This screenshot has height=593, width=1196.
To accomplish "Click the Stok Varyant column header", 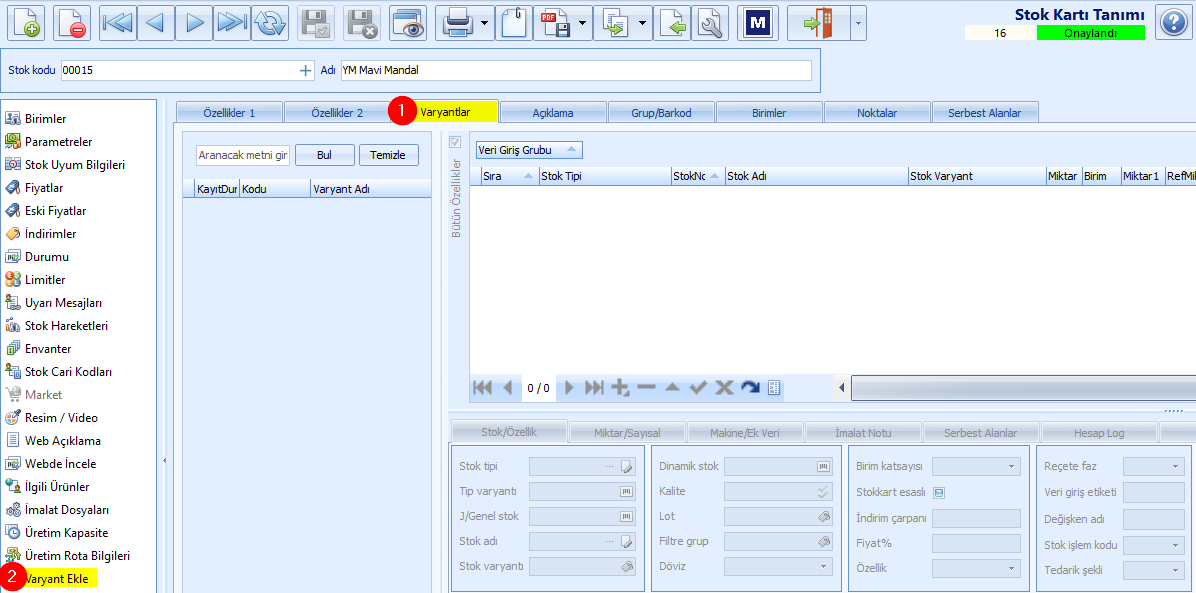I will pyautogui.click(x=977, y=176).
